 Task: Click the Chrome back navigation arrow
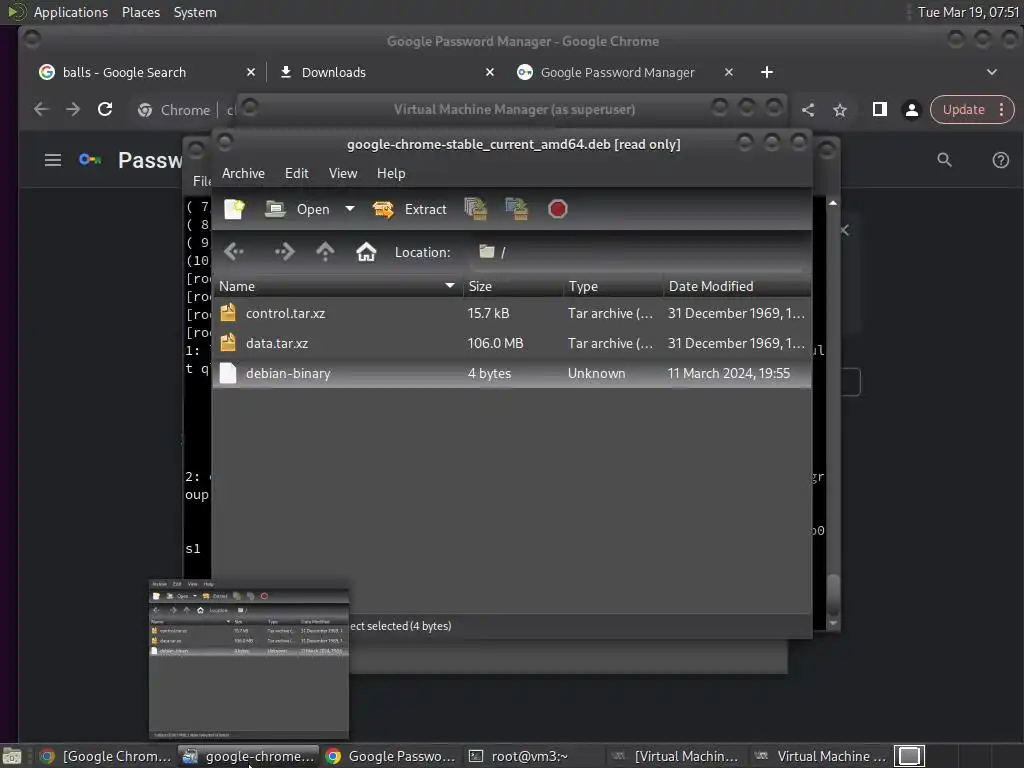pos(41,110)
